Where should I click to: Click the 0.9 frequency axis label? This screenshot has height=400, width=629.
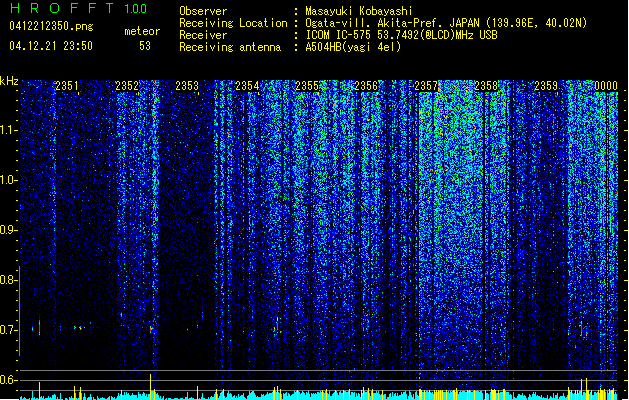[8, 230]
